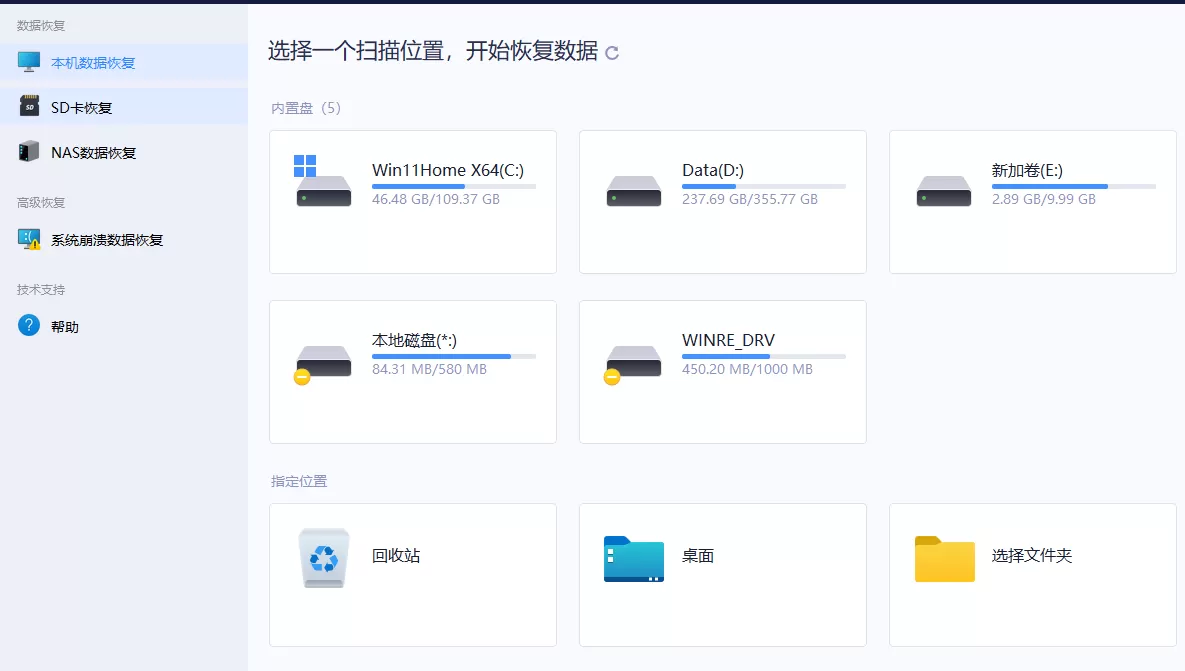Select the 本机数据恢复 sidebar icon
Screen dimensions: 1185x671
pos(28,62)
